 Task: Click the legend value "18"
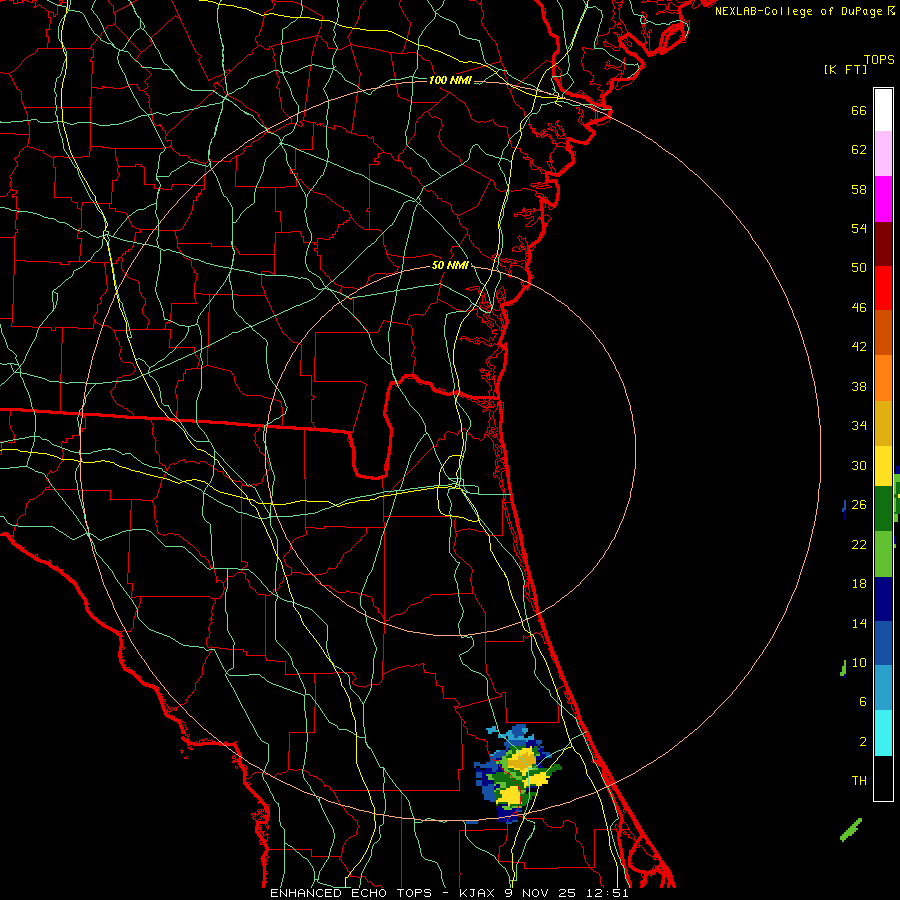[x=859, y=584]
